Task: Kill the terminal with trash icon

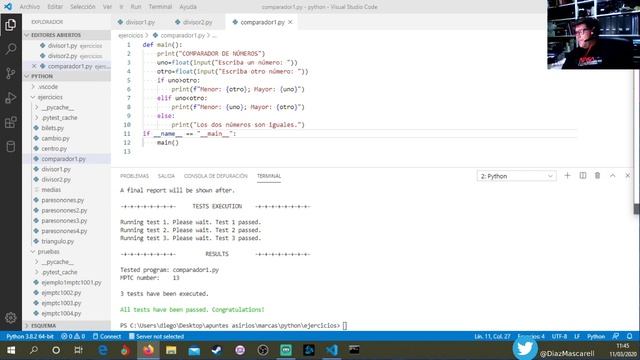Action: pos(598,176)
